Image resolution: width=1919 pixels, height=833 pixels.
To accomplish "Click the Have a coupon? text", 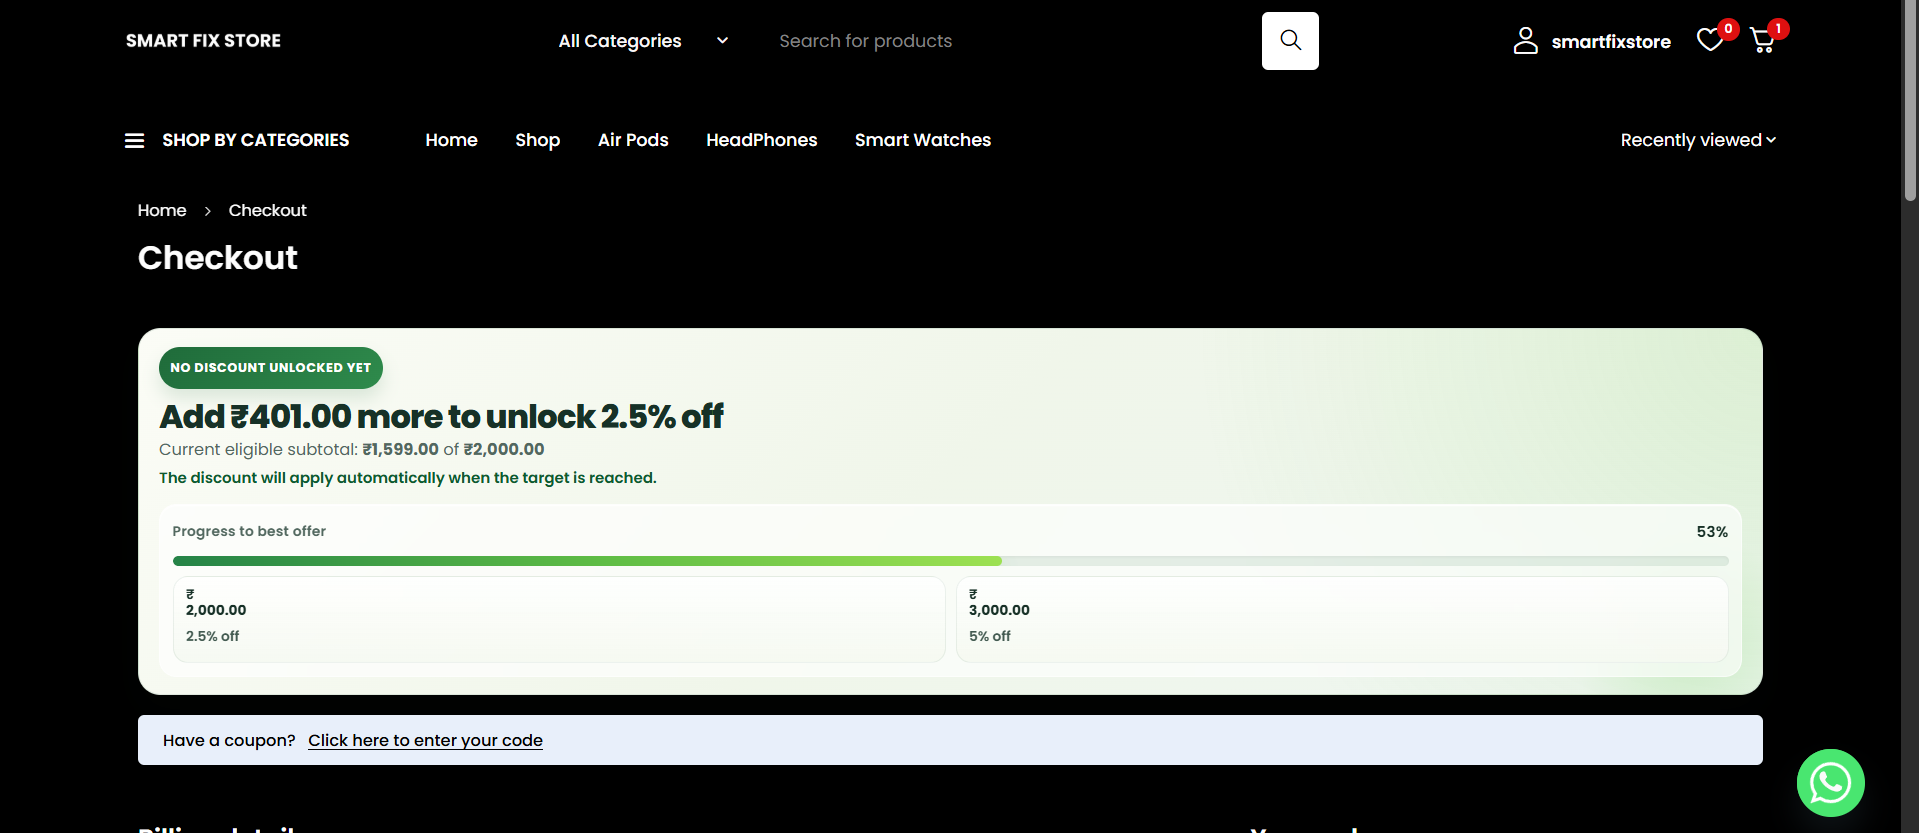I will (229, 740).
